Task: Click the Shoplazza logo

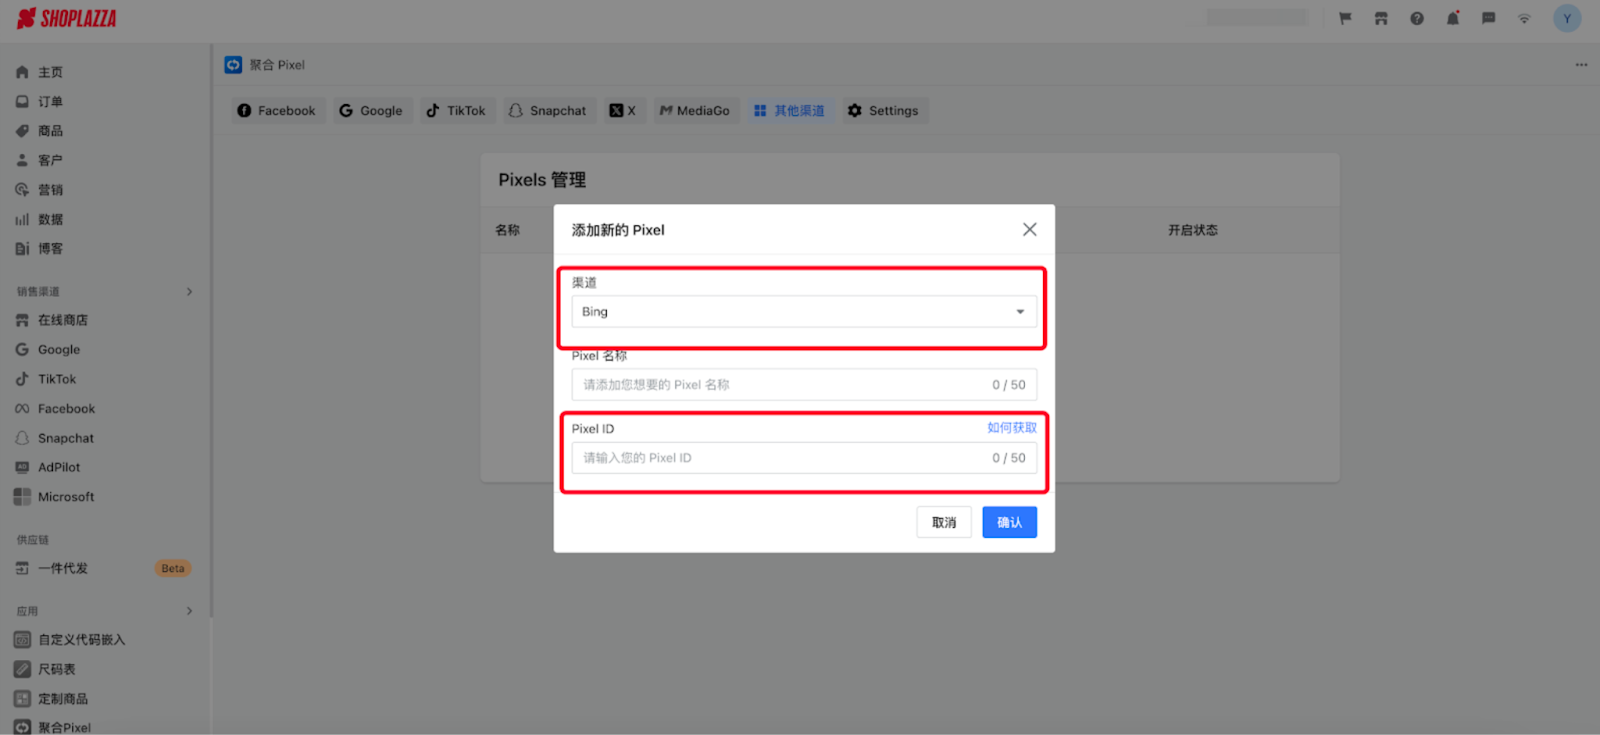Action: click(x=67, y=19)
